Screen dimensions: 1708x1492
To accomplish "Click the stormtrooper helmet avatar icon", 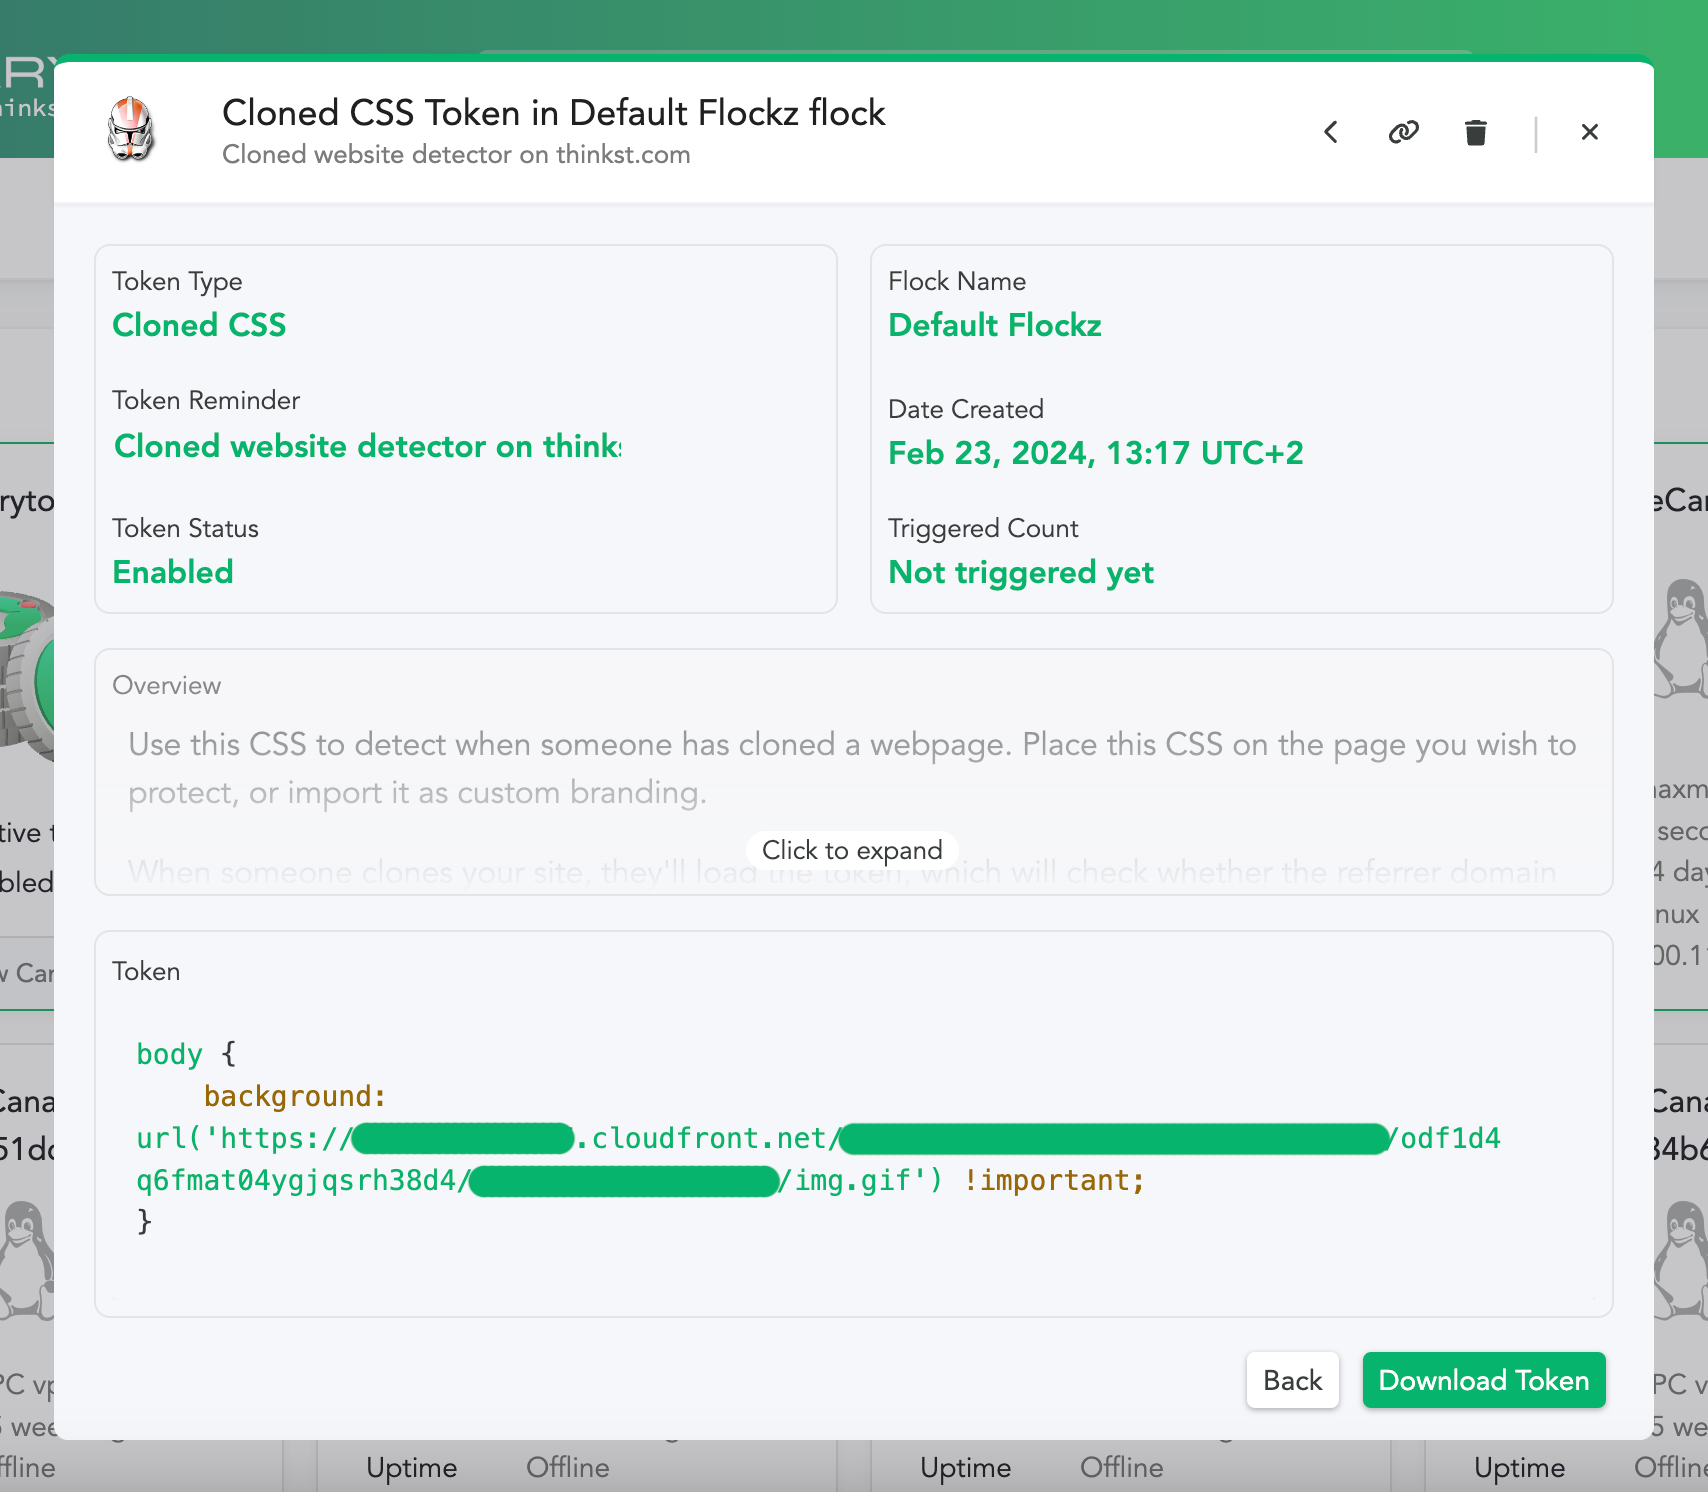I will [x=131, y=130].
